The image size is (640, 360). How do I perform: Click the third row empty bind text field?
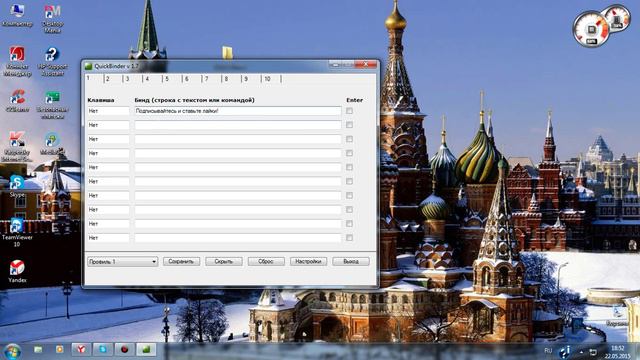pyautogui.click(x=238, y=139)
